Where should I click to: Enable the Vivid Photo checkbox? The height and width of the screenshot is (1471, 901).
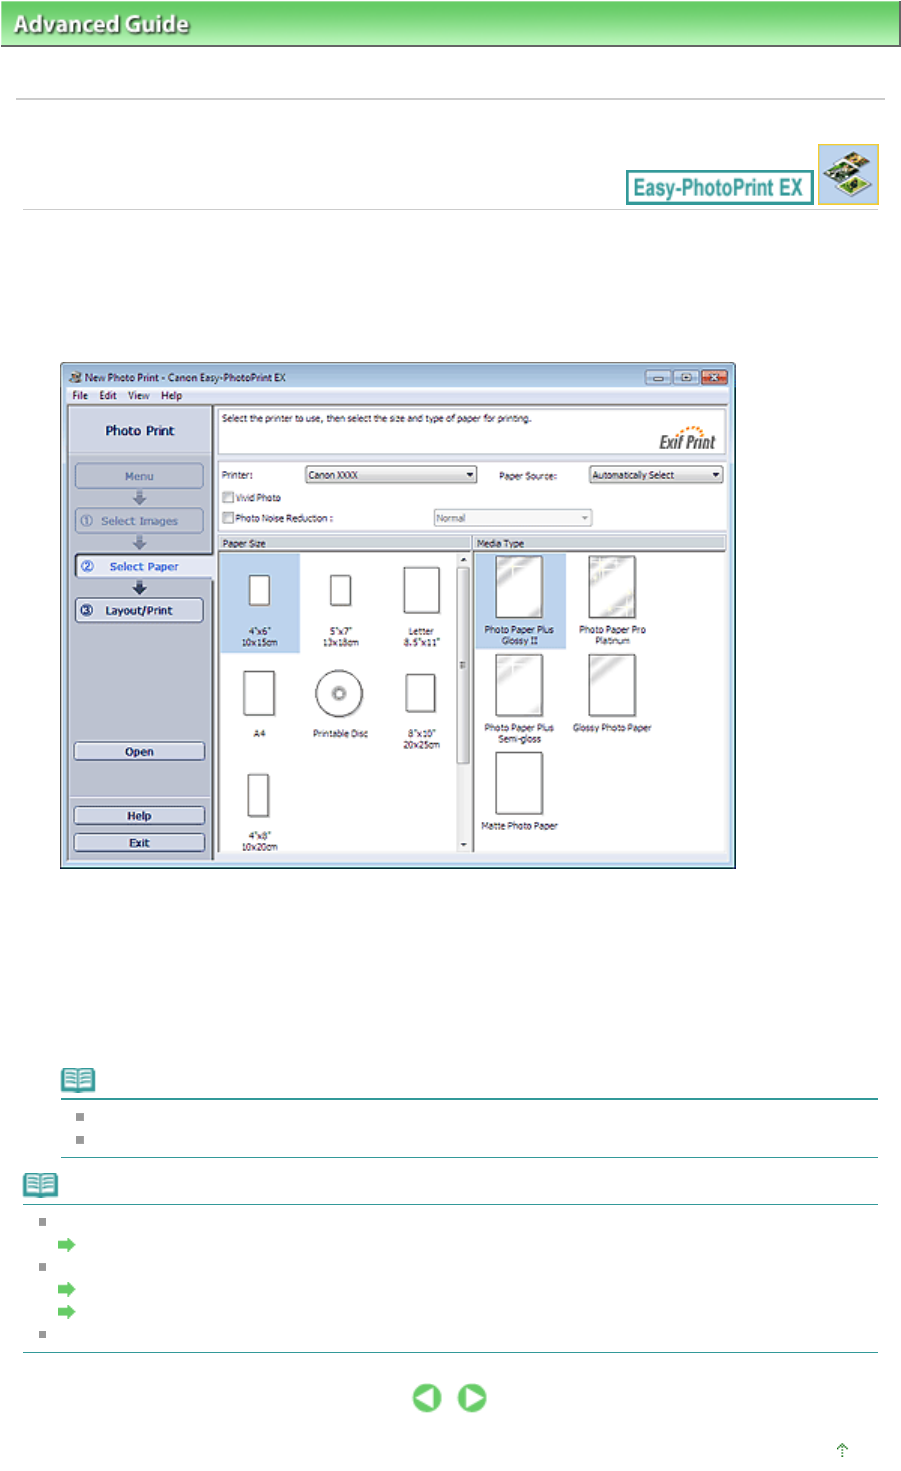[x=228, y=497]
